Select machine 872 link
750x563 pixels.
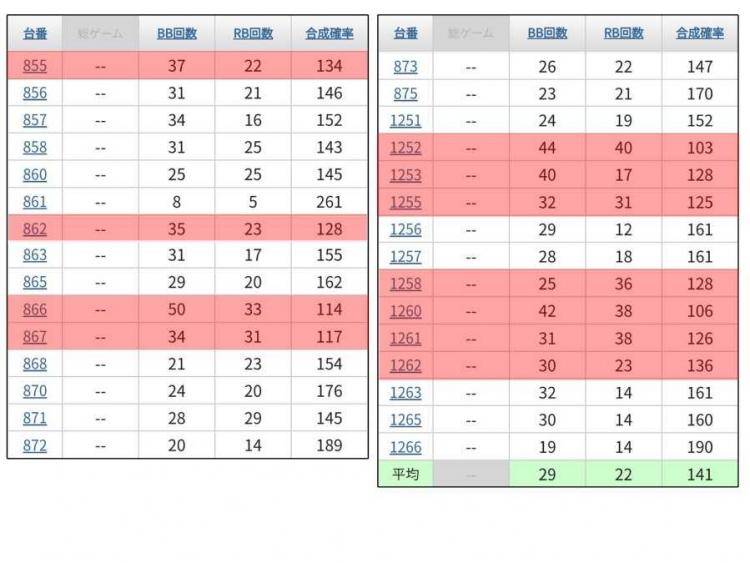[x=35, y=446]
